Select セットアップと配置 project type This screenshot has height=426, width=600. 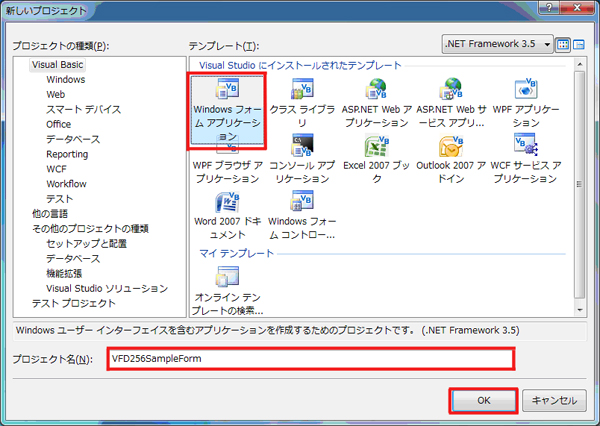pos(86,244)
